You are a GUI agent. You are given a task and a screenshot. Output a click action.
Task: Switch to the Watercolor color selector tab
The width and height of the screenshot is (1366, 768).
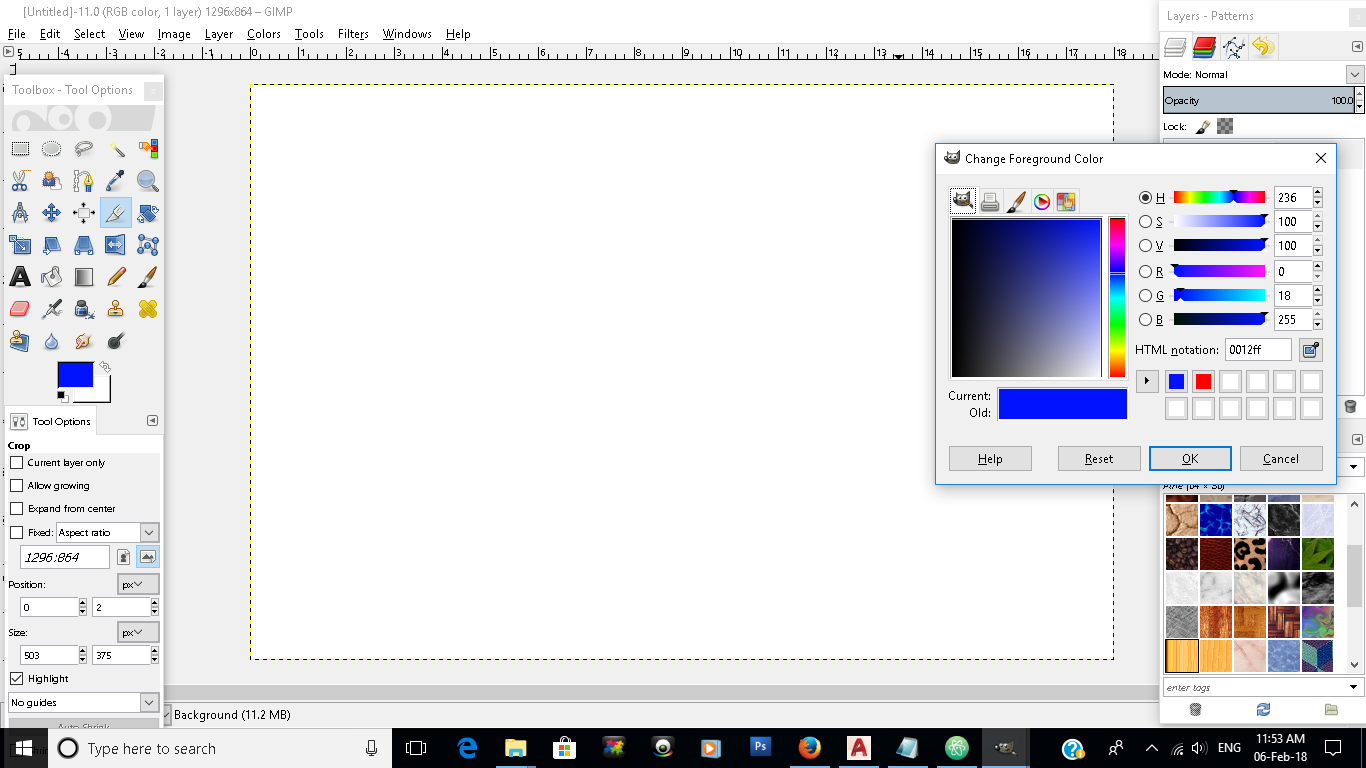click(x=1016, y=202)
